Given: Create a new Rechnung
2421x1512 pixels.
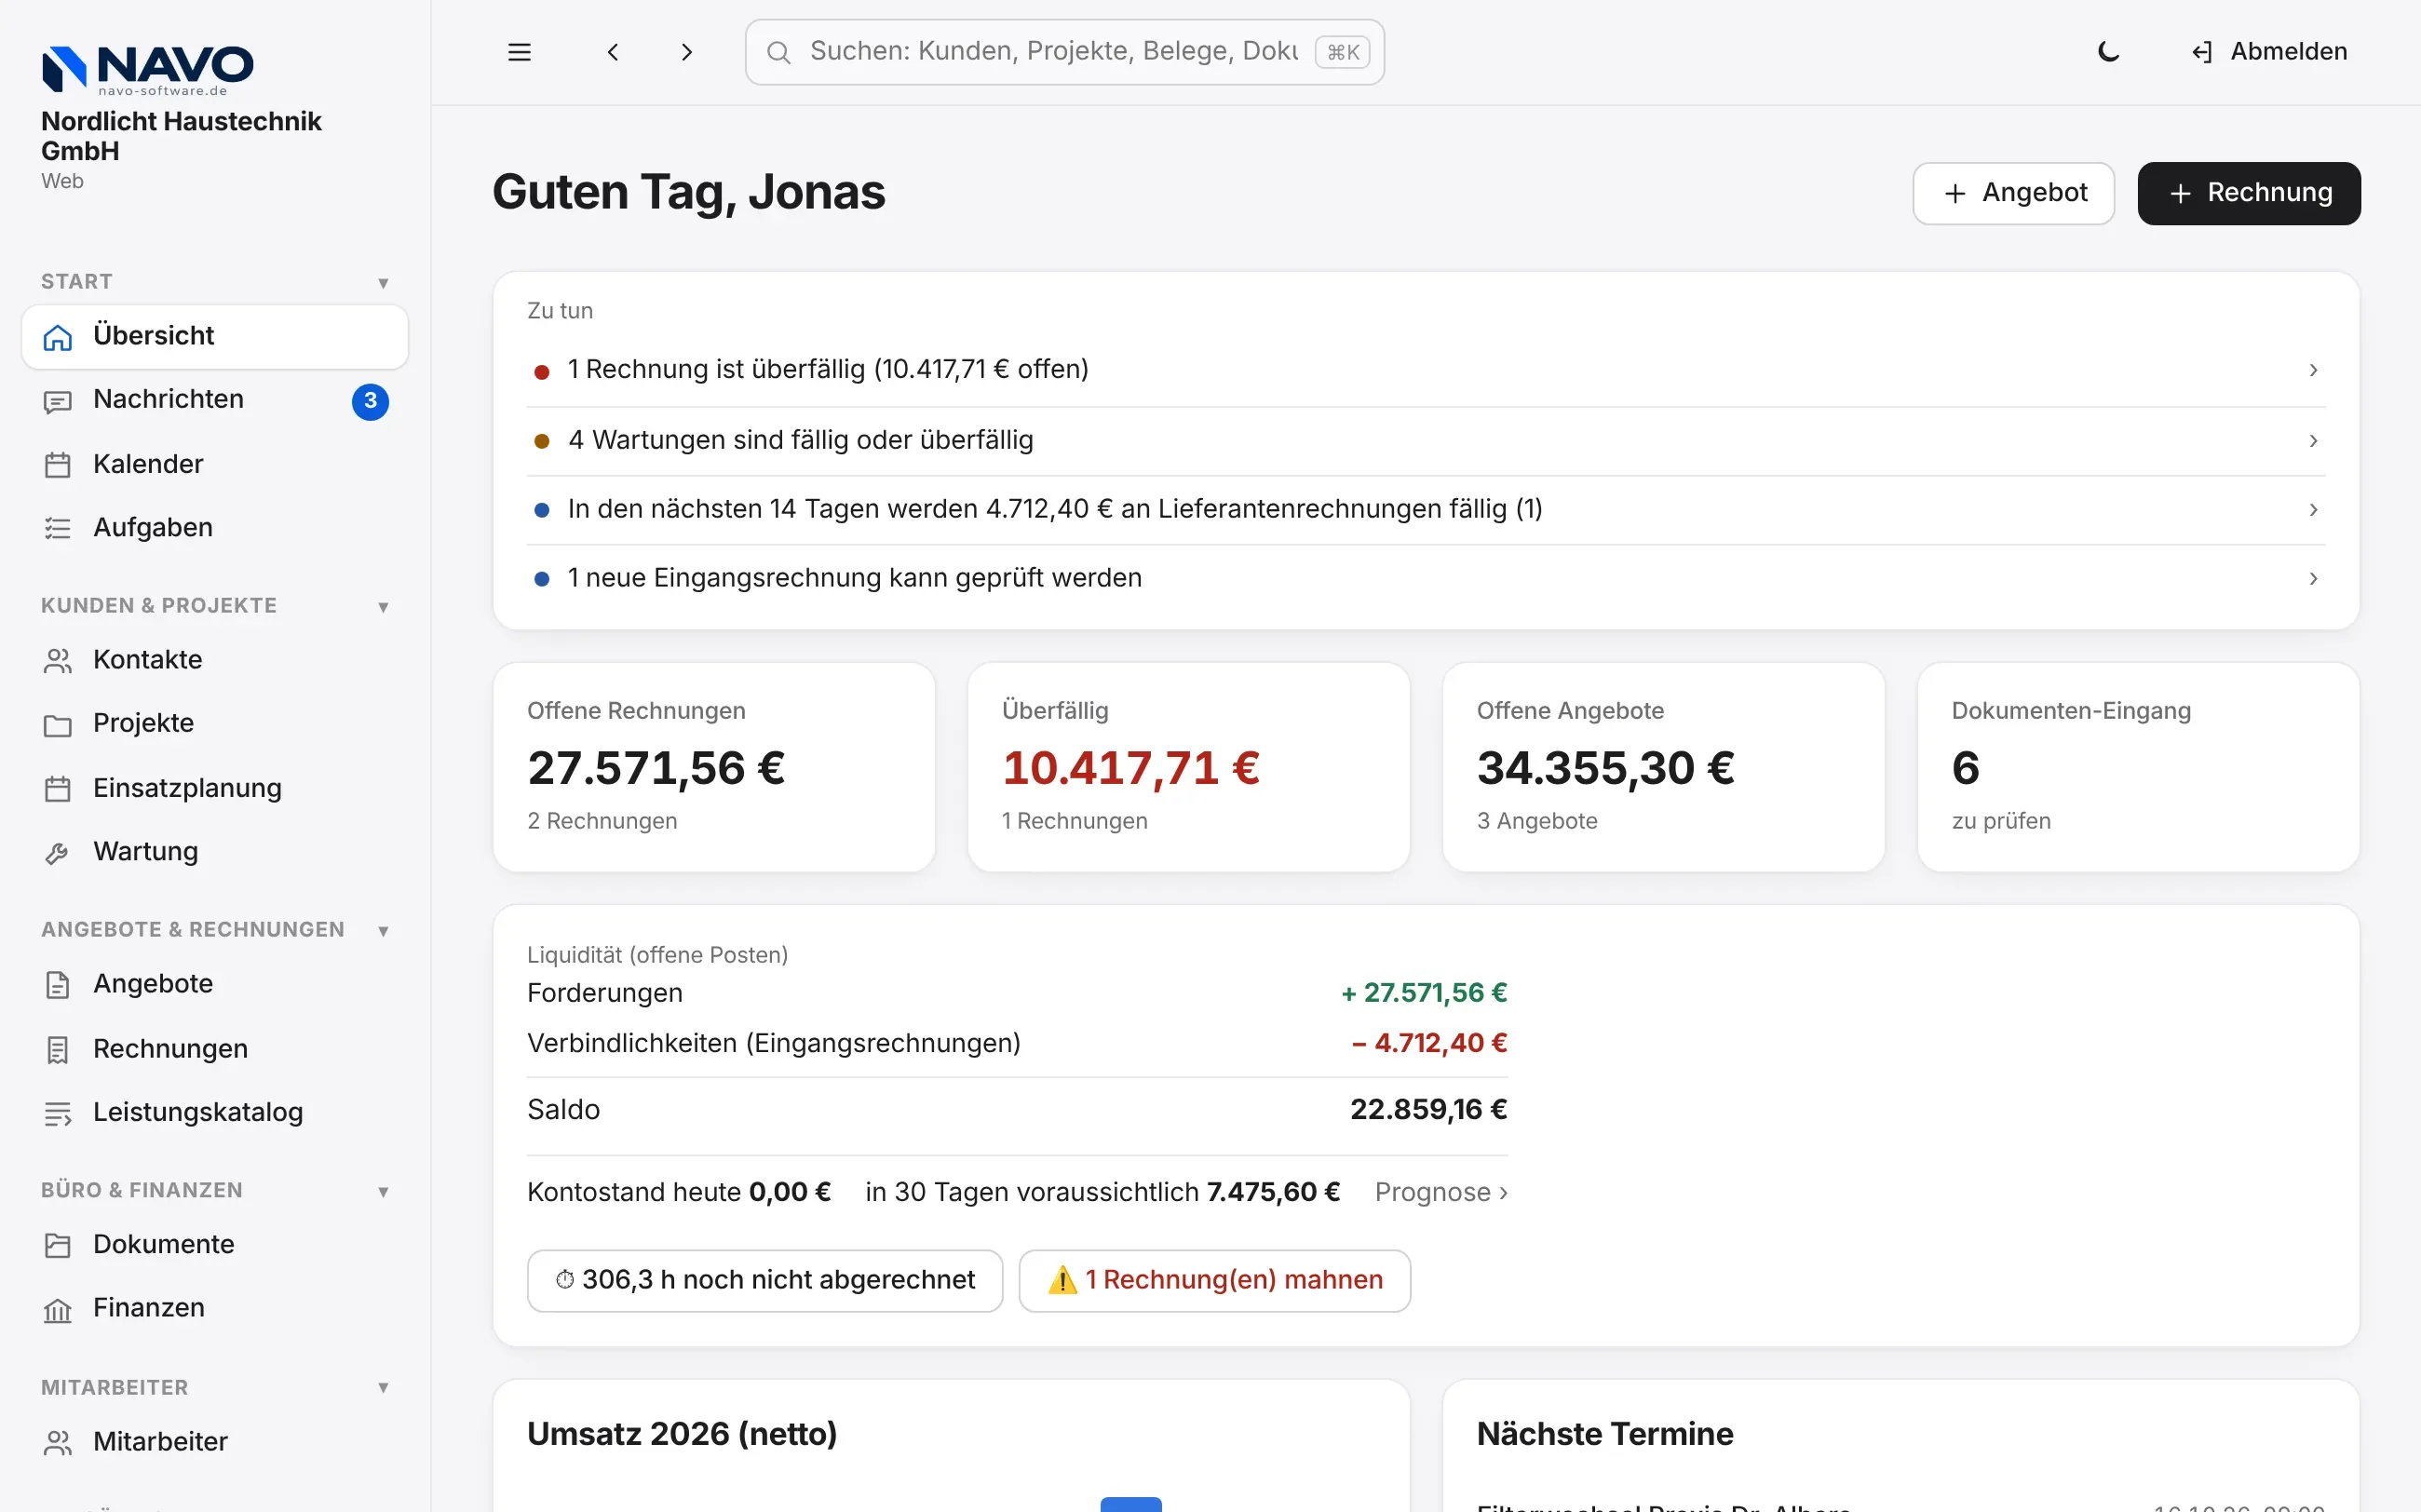Looking at the screenshot, I should point(2248,193).
